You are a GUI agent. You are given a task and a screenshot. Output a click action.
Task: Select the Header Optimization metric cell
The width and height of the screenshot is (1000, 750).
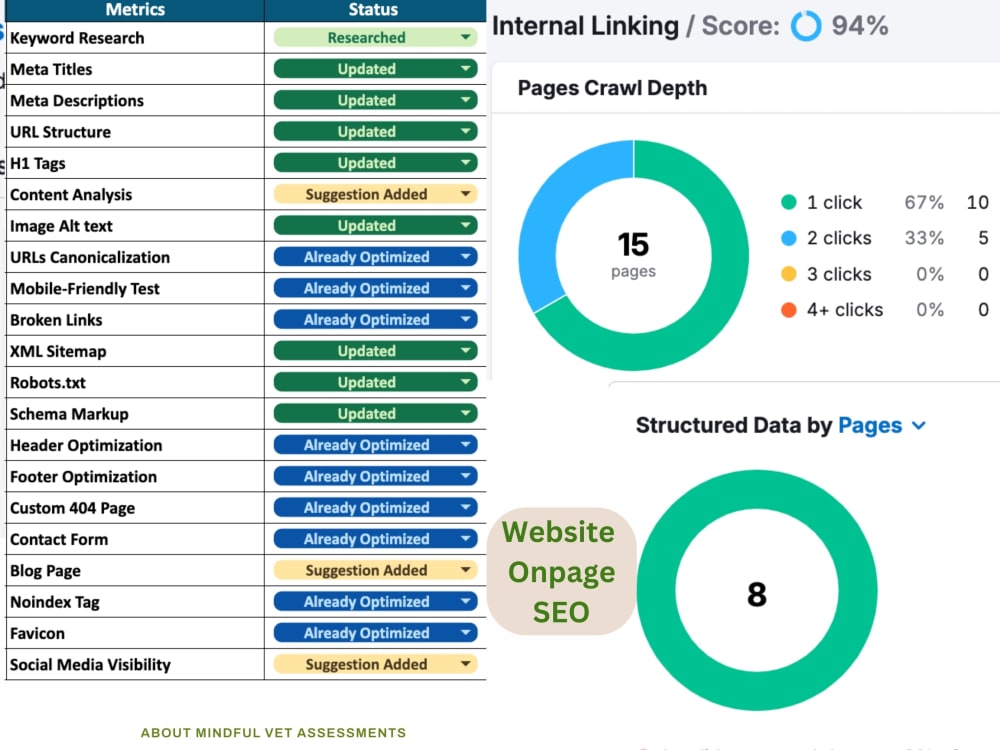(135, 445)
